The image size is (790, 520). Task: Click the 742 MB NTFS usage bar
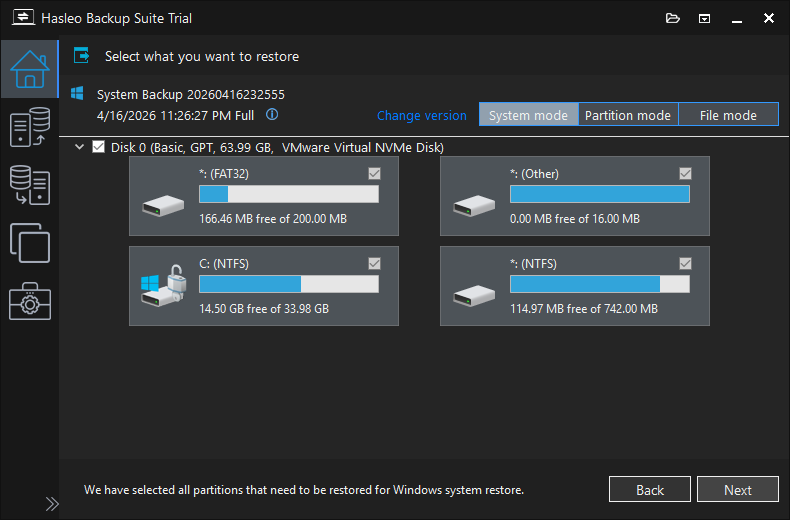(x=600, y=284)
